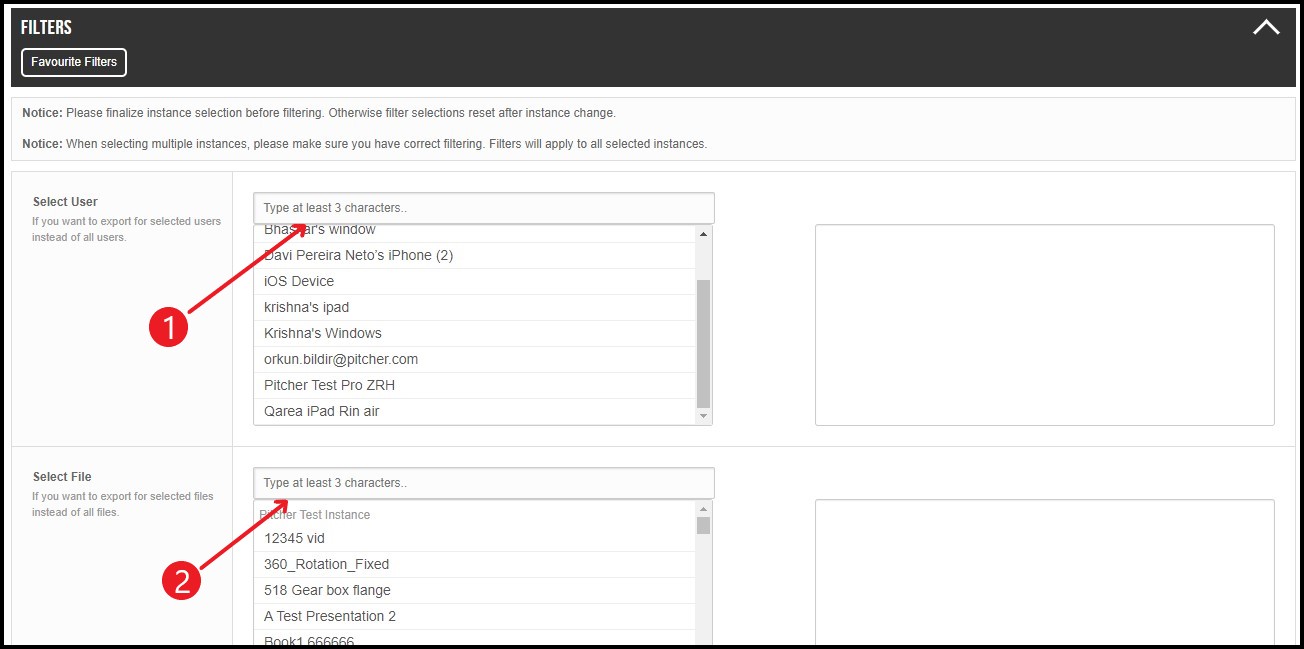Click the selected users box on the right

click(1044, 325)
